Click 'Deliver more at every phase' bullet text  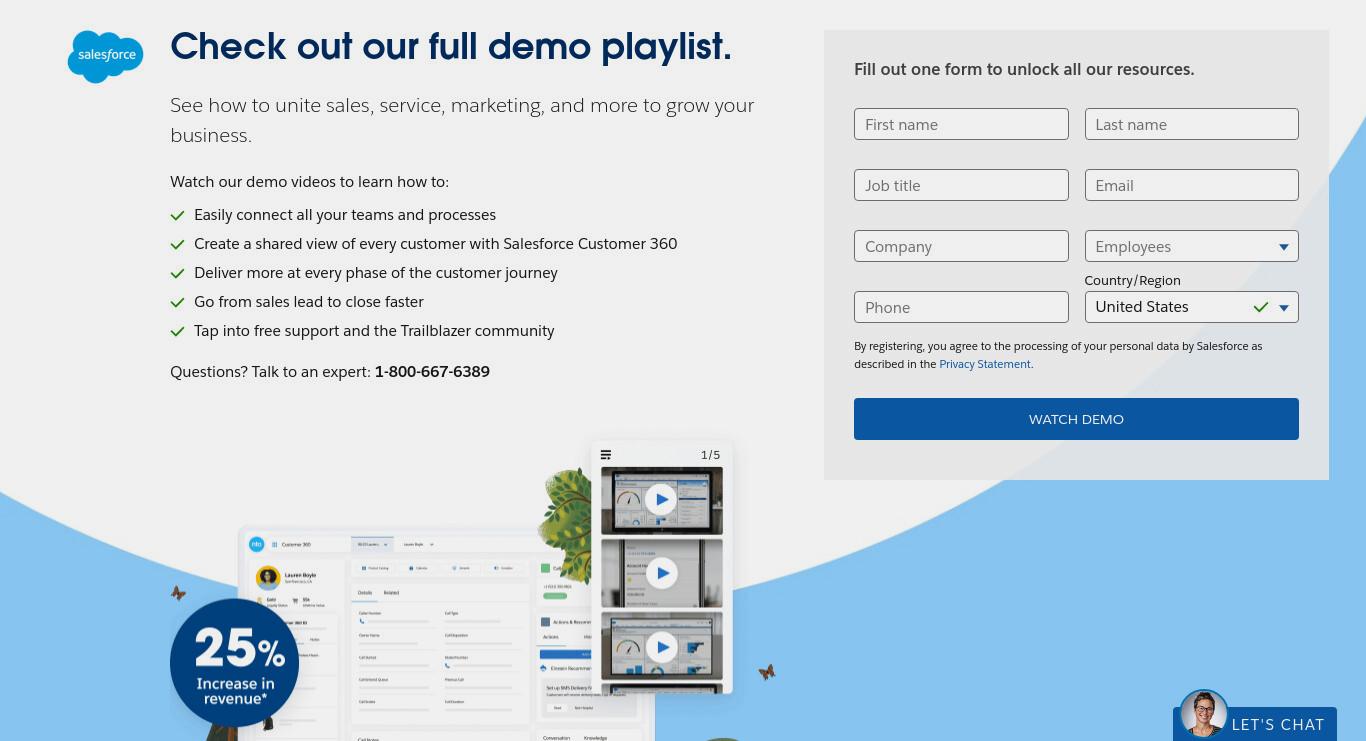pyautogui.click(x=376, y=272)
